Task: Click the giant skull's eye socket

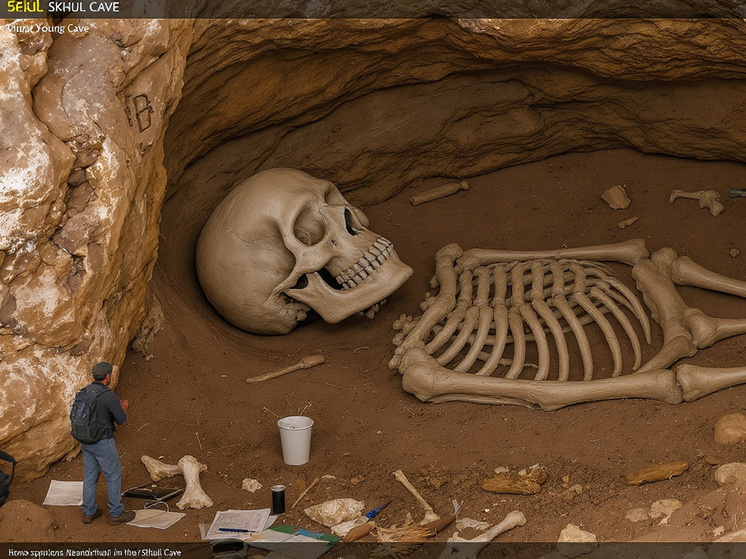Action: point(309,228)
